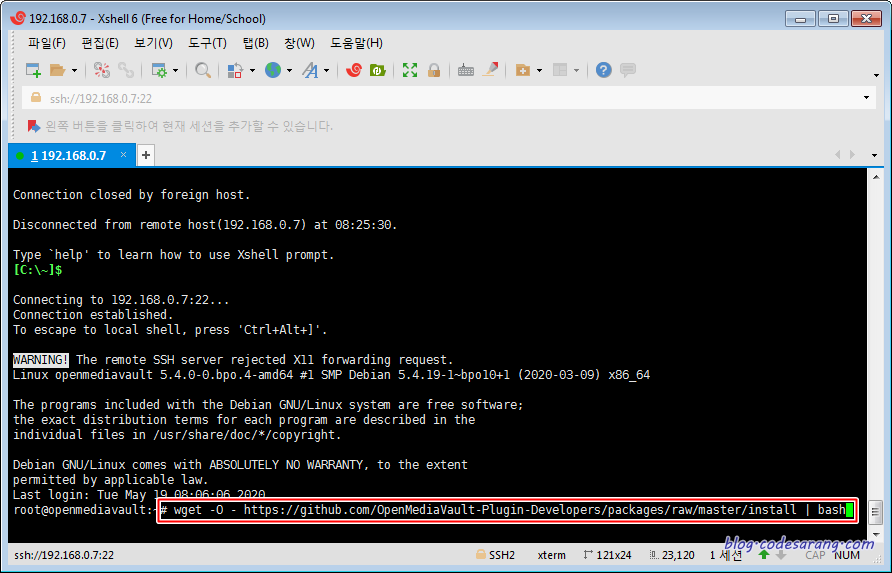Viewport: 892px width, 573px height.
Task: Click the Feedback speech bubble icon
Action: pos(628,70)
